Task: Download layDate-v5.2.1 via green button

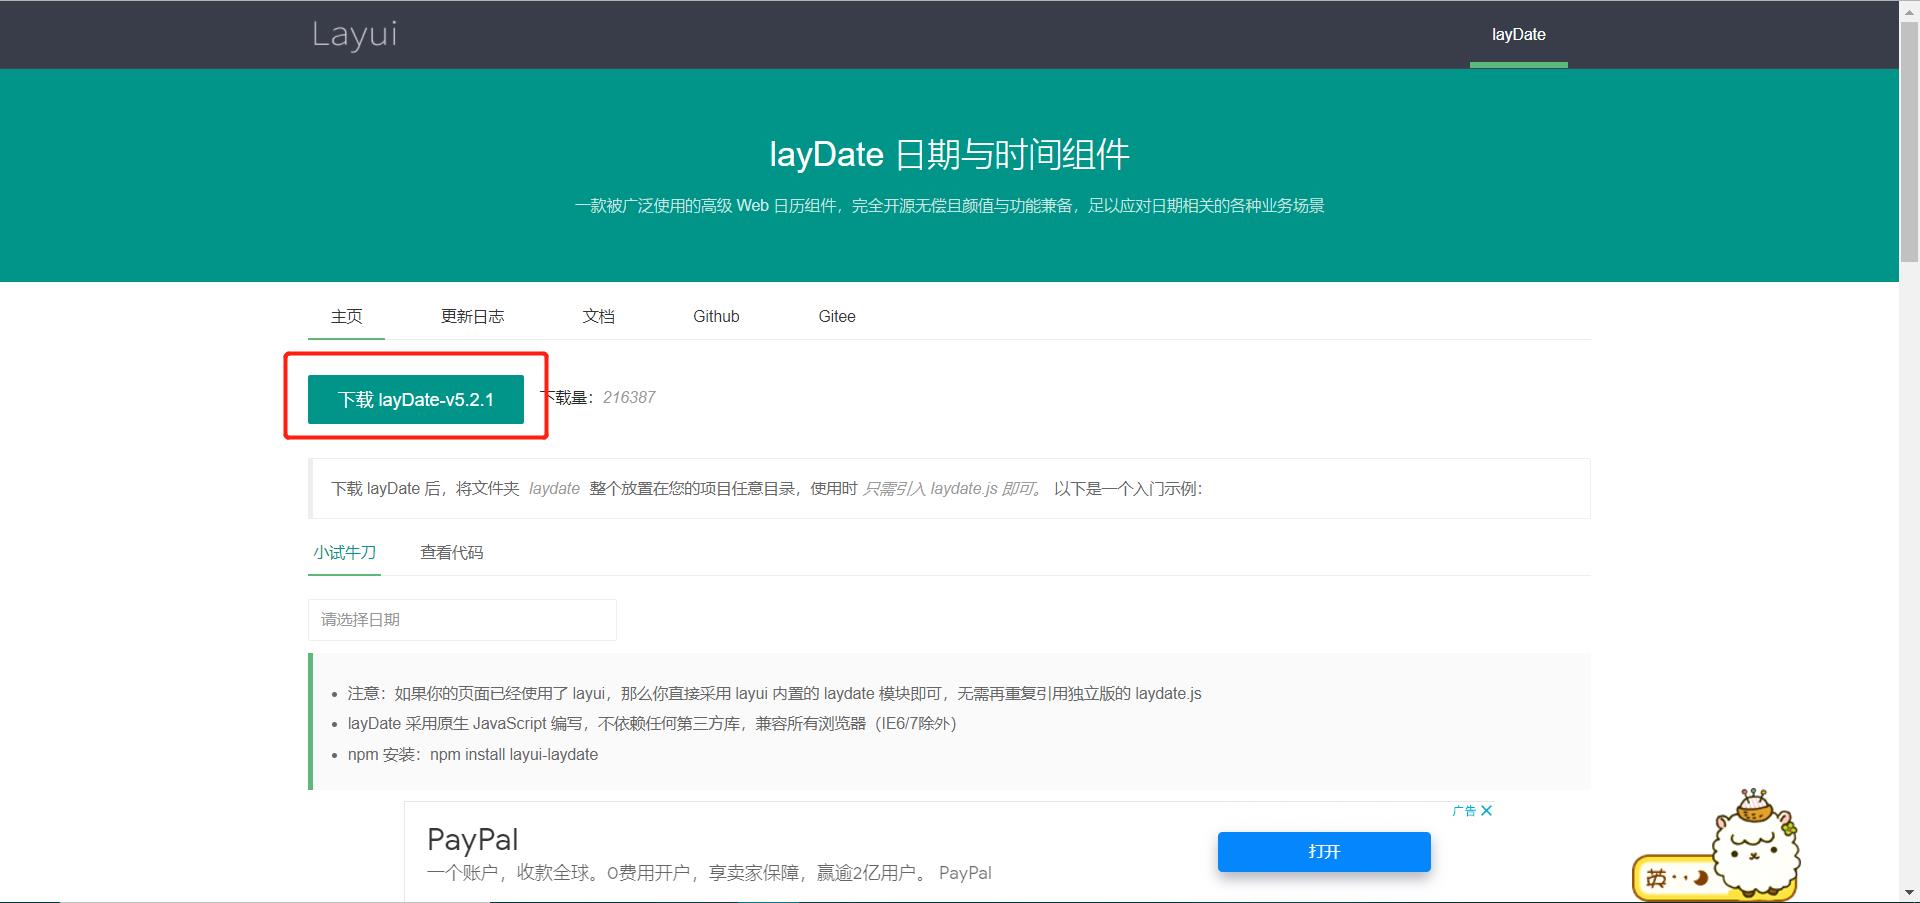Action: [x=416, y=399]
